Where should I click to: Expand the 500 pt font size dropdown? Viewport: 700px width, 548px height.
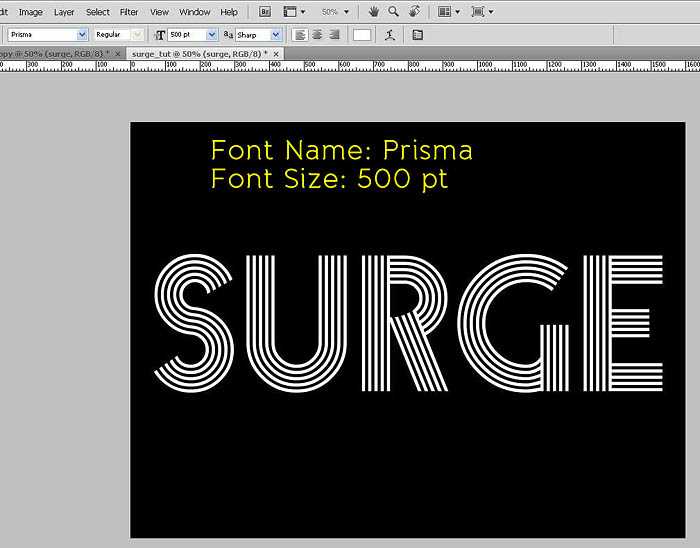pos(211,35)
